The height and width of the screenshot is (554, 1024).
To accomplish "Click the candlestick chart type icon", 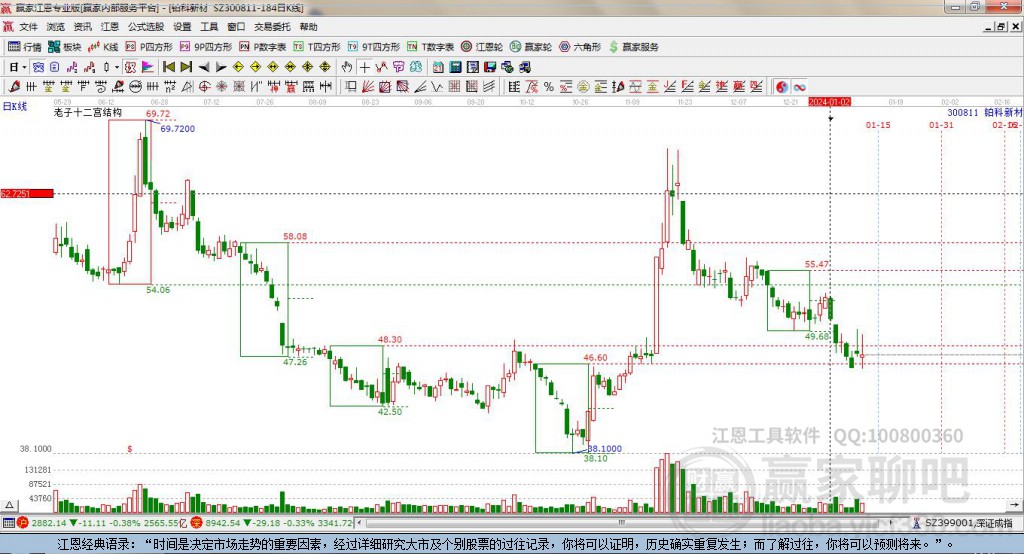I will [x=106, y=67].
